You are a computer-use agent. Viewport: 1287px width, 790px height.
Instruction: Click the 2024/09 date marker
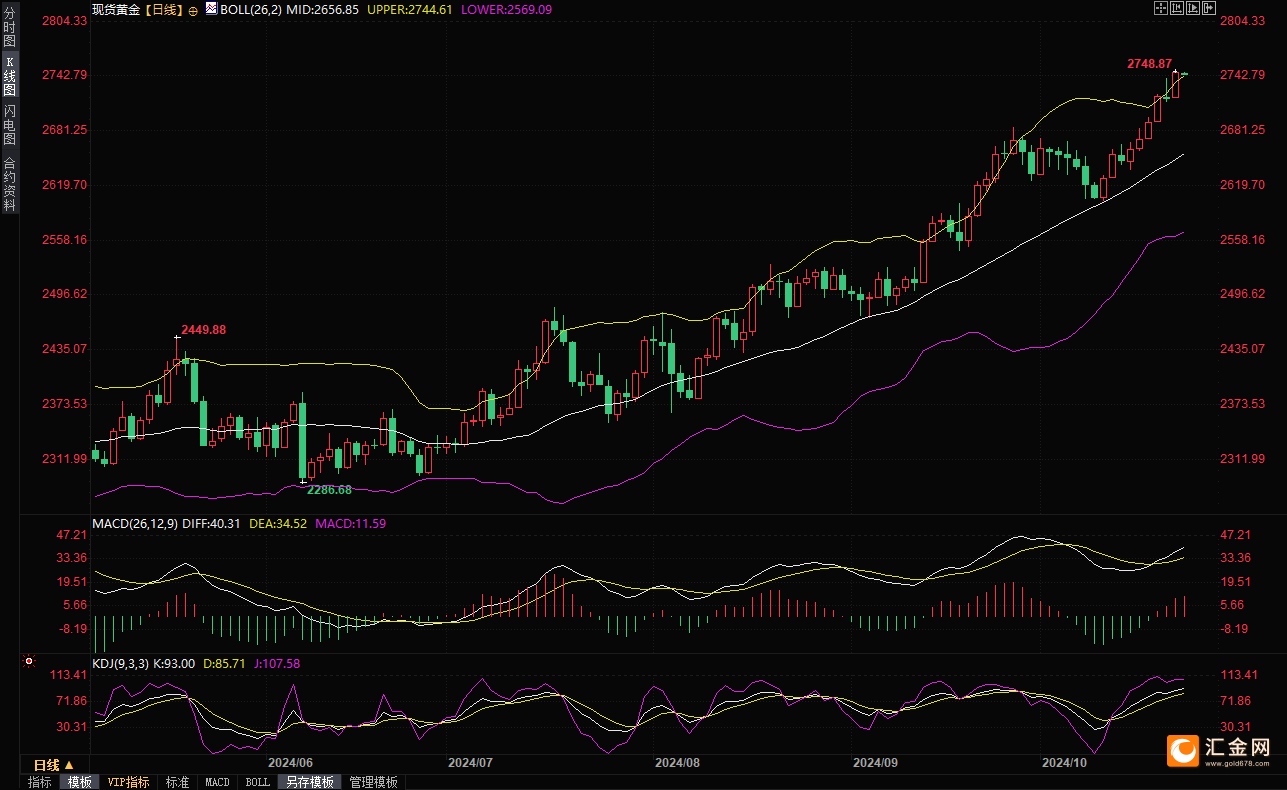875,762
